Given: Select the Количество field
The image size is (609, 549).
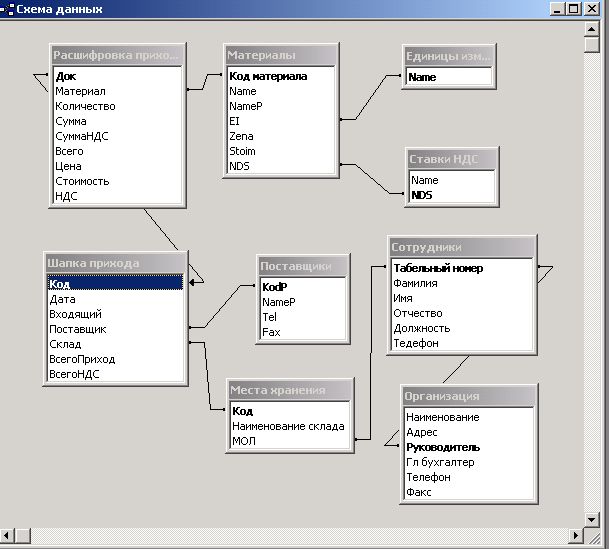Looking at the screenshot, I should [x=118, y=106].
